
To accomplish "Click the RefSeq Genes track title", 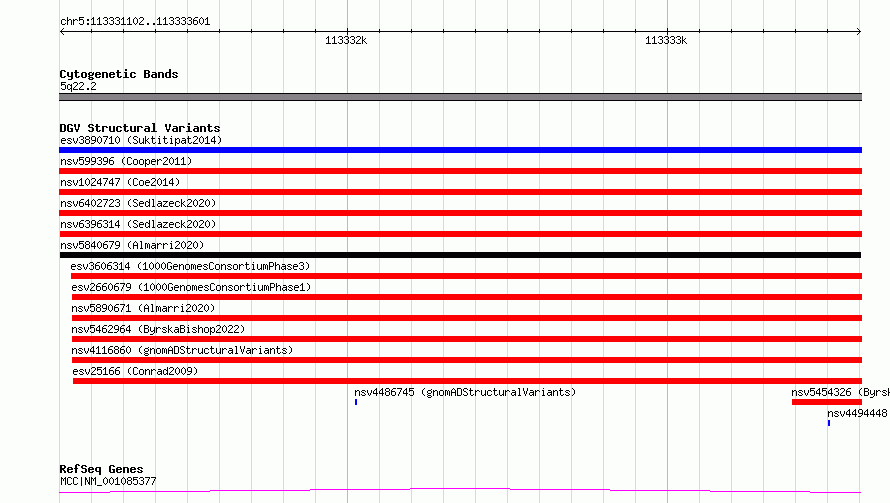I will click(x=101, y=469).
